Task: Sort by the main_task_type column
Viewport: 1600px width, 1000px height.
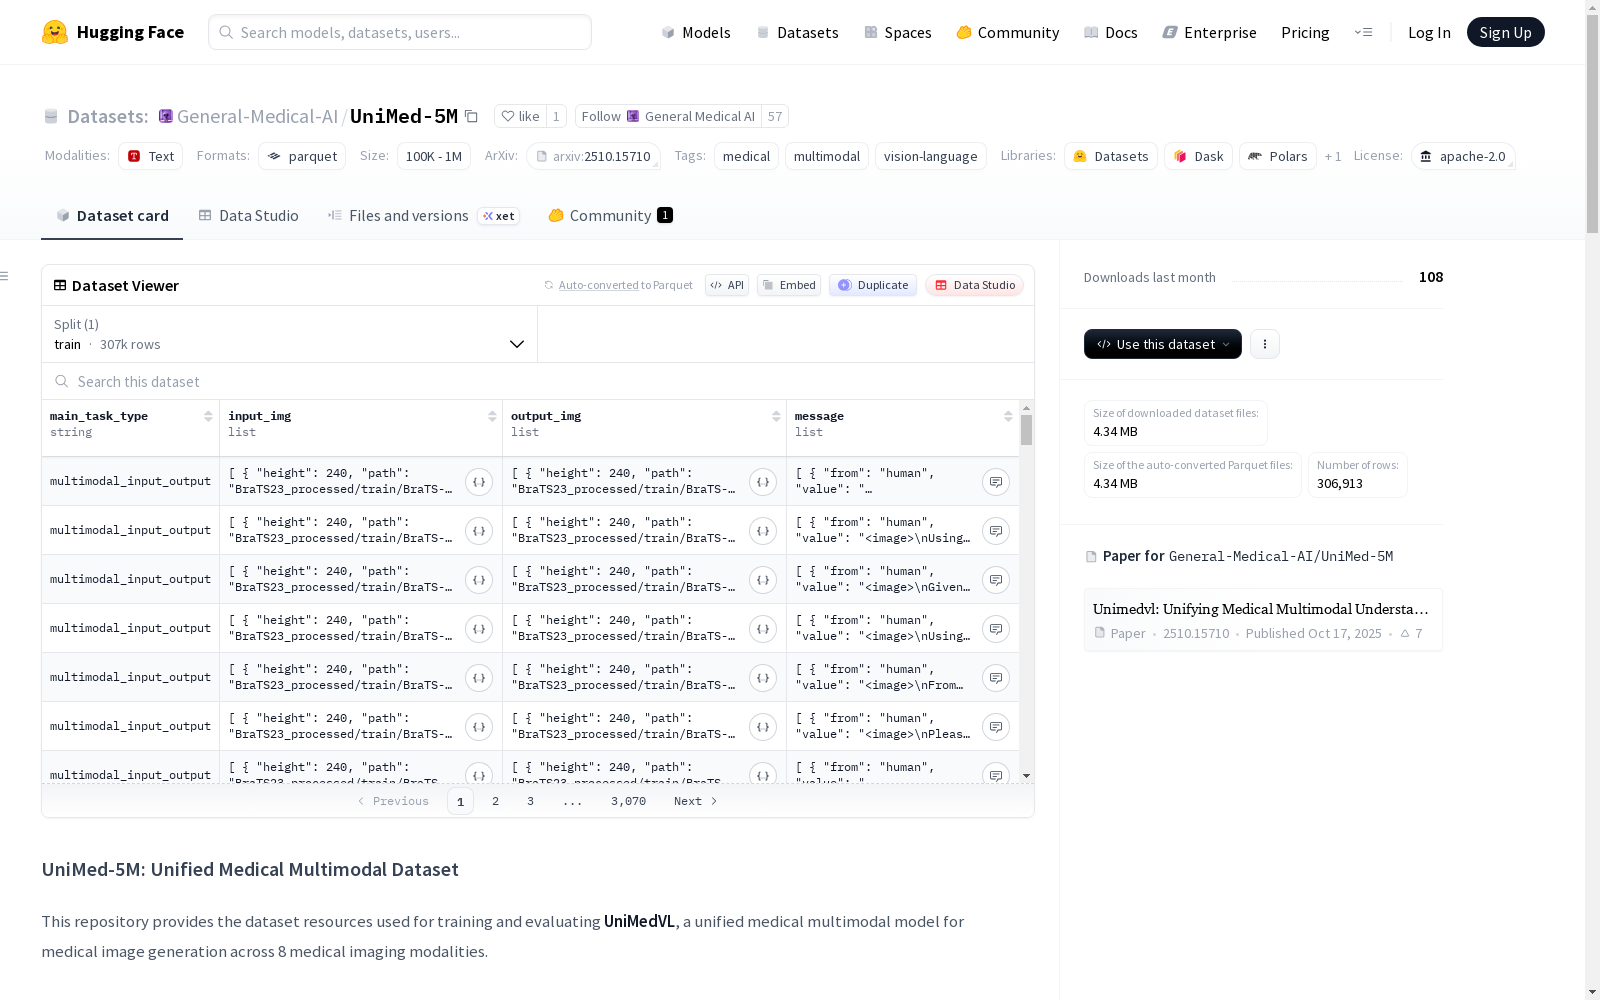Action: [x=208, y=416]
